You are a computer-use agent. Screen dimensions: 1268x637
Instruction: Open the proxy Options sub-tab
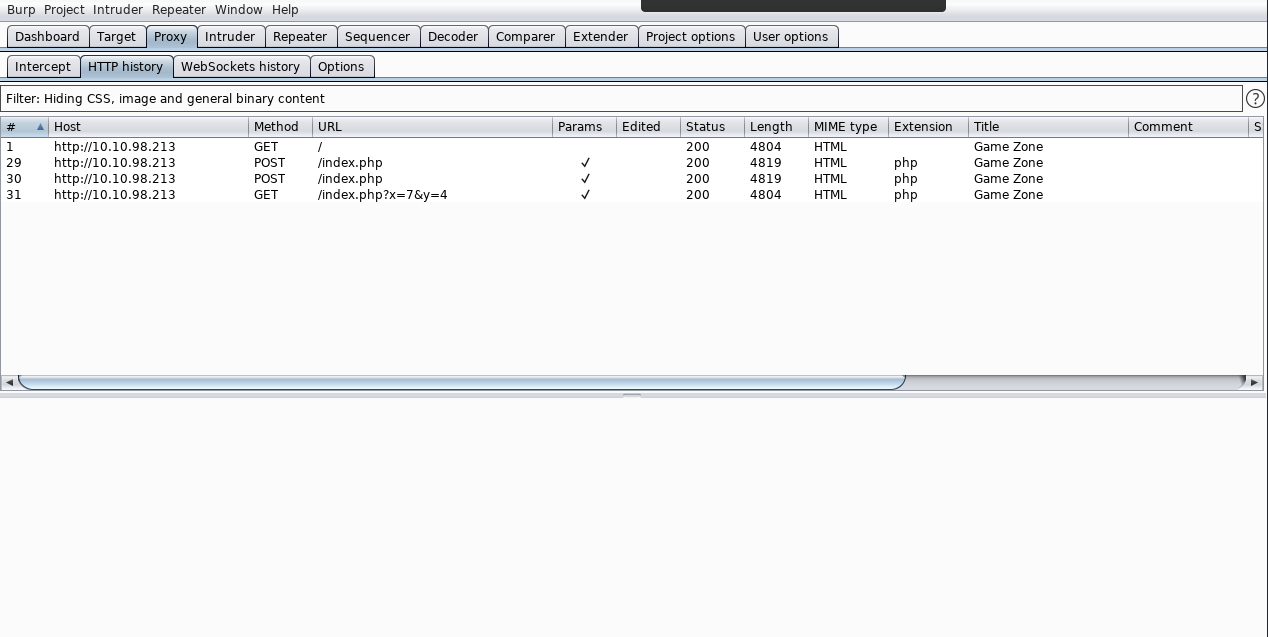click(x=341, y=67)
